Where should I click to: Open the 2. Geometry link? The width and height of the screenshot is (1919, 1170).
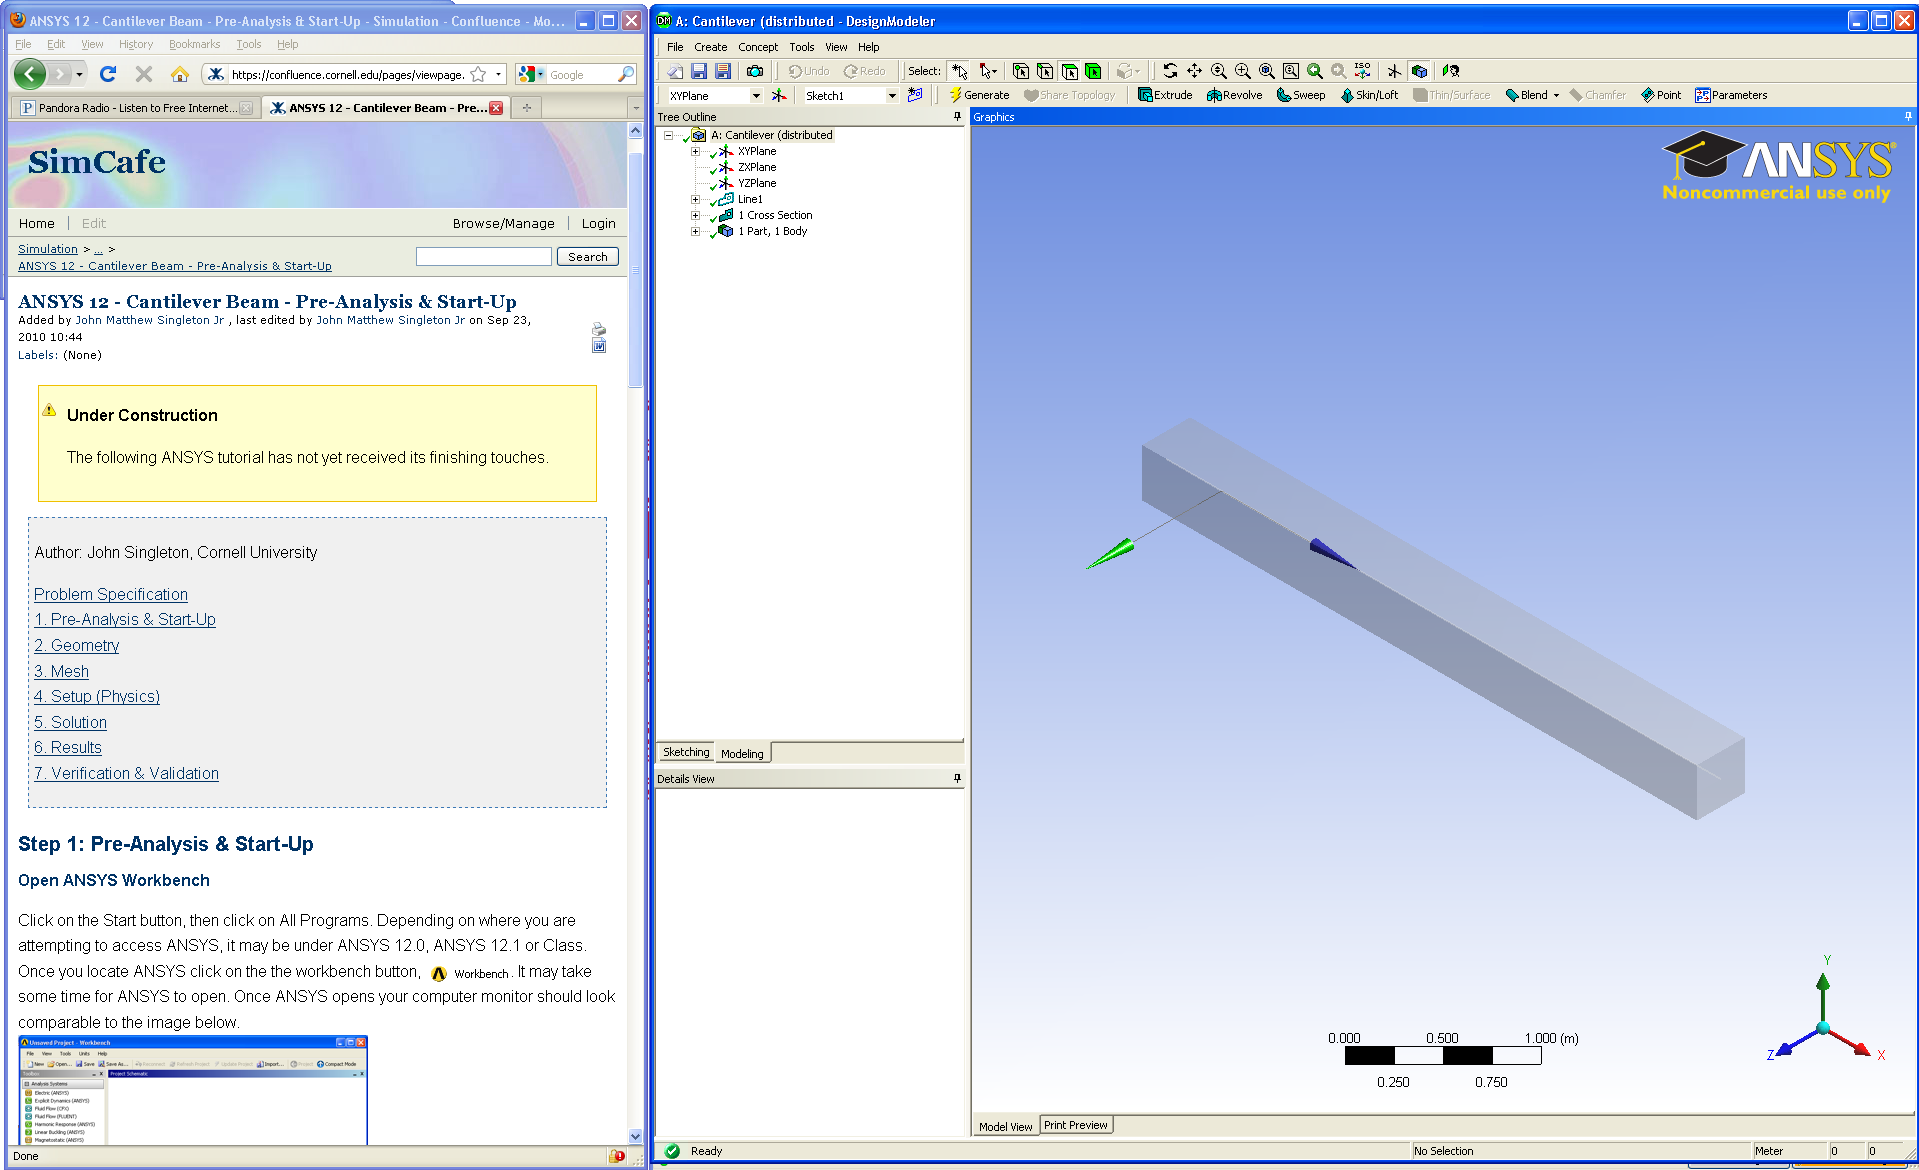[76, 646]
